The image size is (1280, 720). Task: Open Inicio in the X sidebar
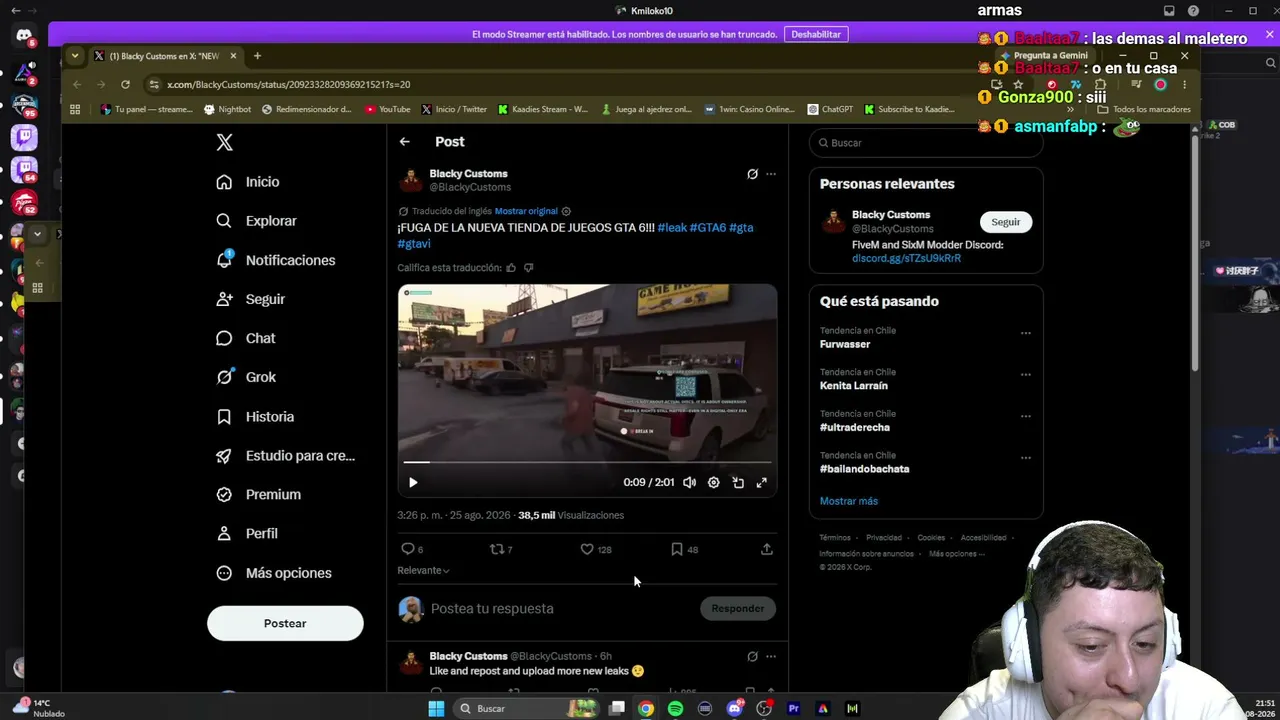[x=248, y=182]
